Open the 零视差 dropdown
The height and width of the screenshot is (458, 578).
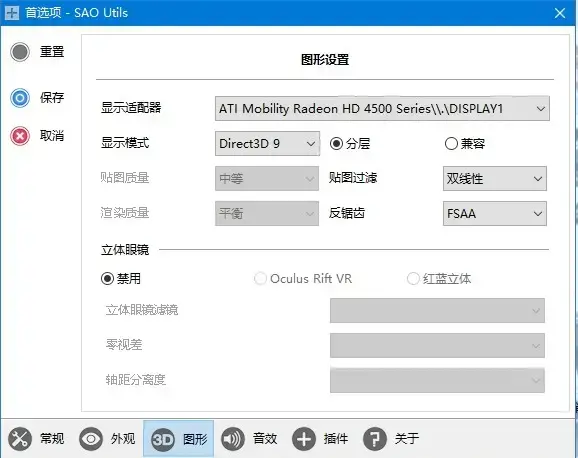tap(437, 346)
